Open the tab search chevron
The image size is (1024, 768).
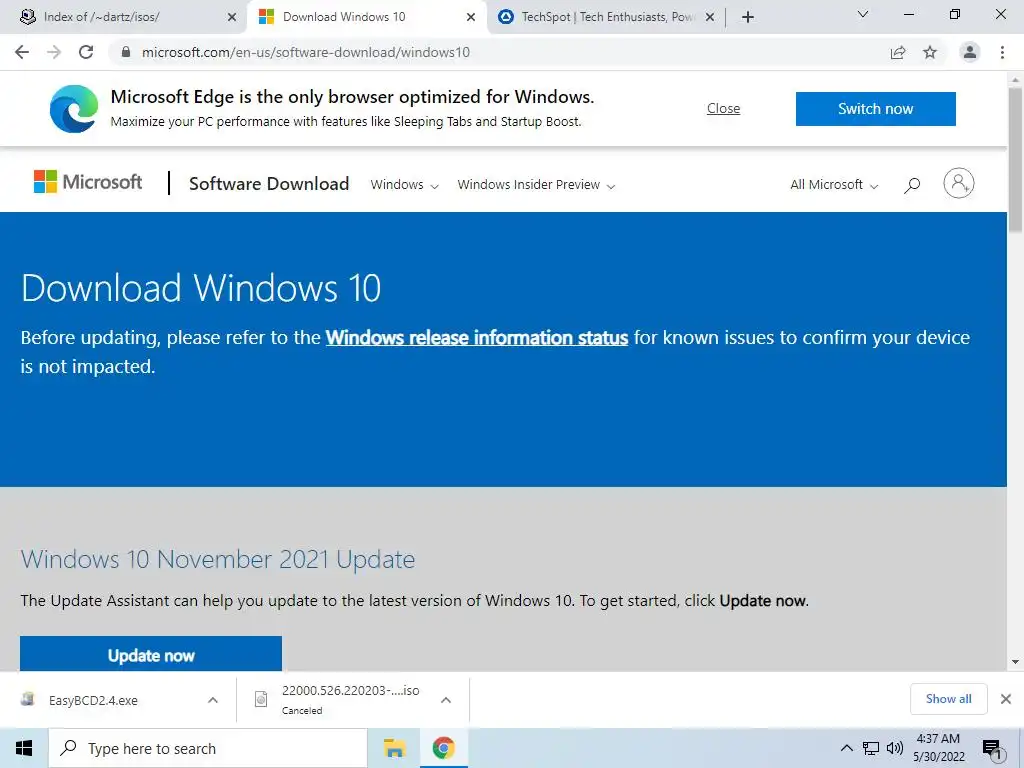(x=863, y=14)
